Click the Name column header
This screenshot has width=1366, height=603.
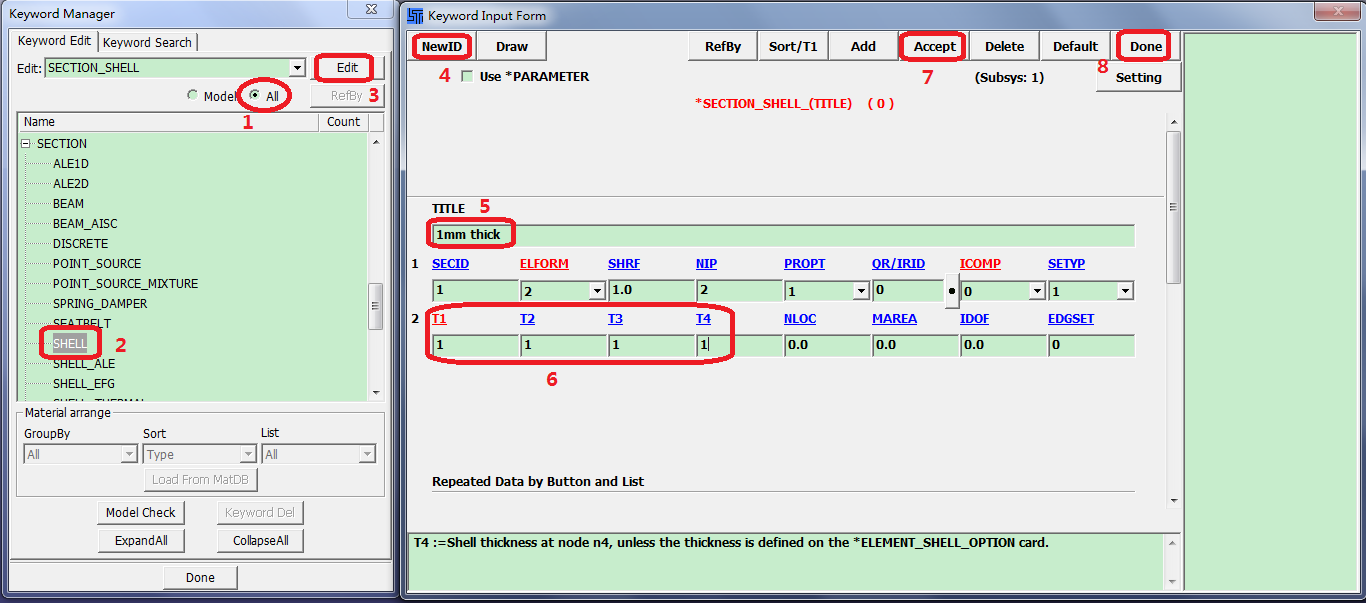click(168, 122)
